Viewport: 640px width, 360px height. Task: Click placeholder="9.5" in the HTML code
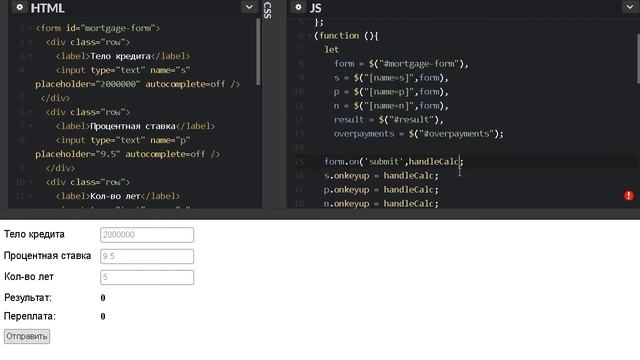(x=78, y=154)
